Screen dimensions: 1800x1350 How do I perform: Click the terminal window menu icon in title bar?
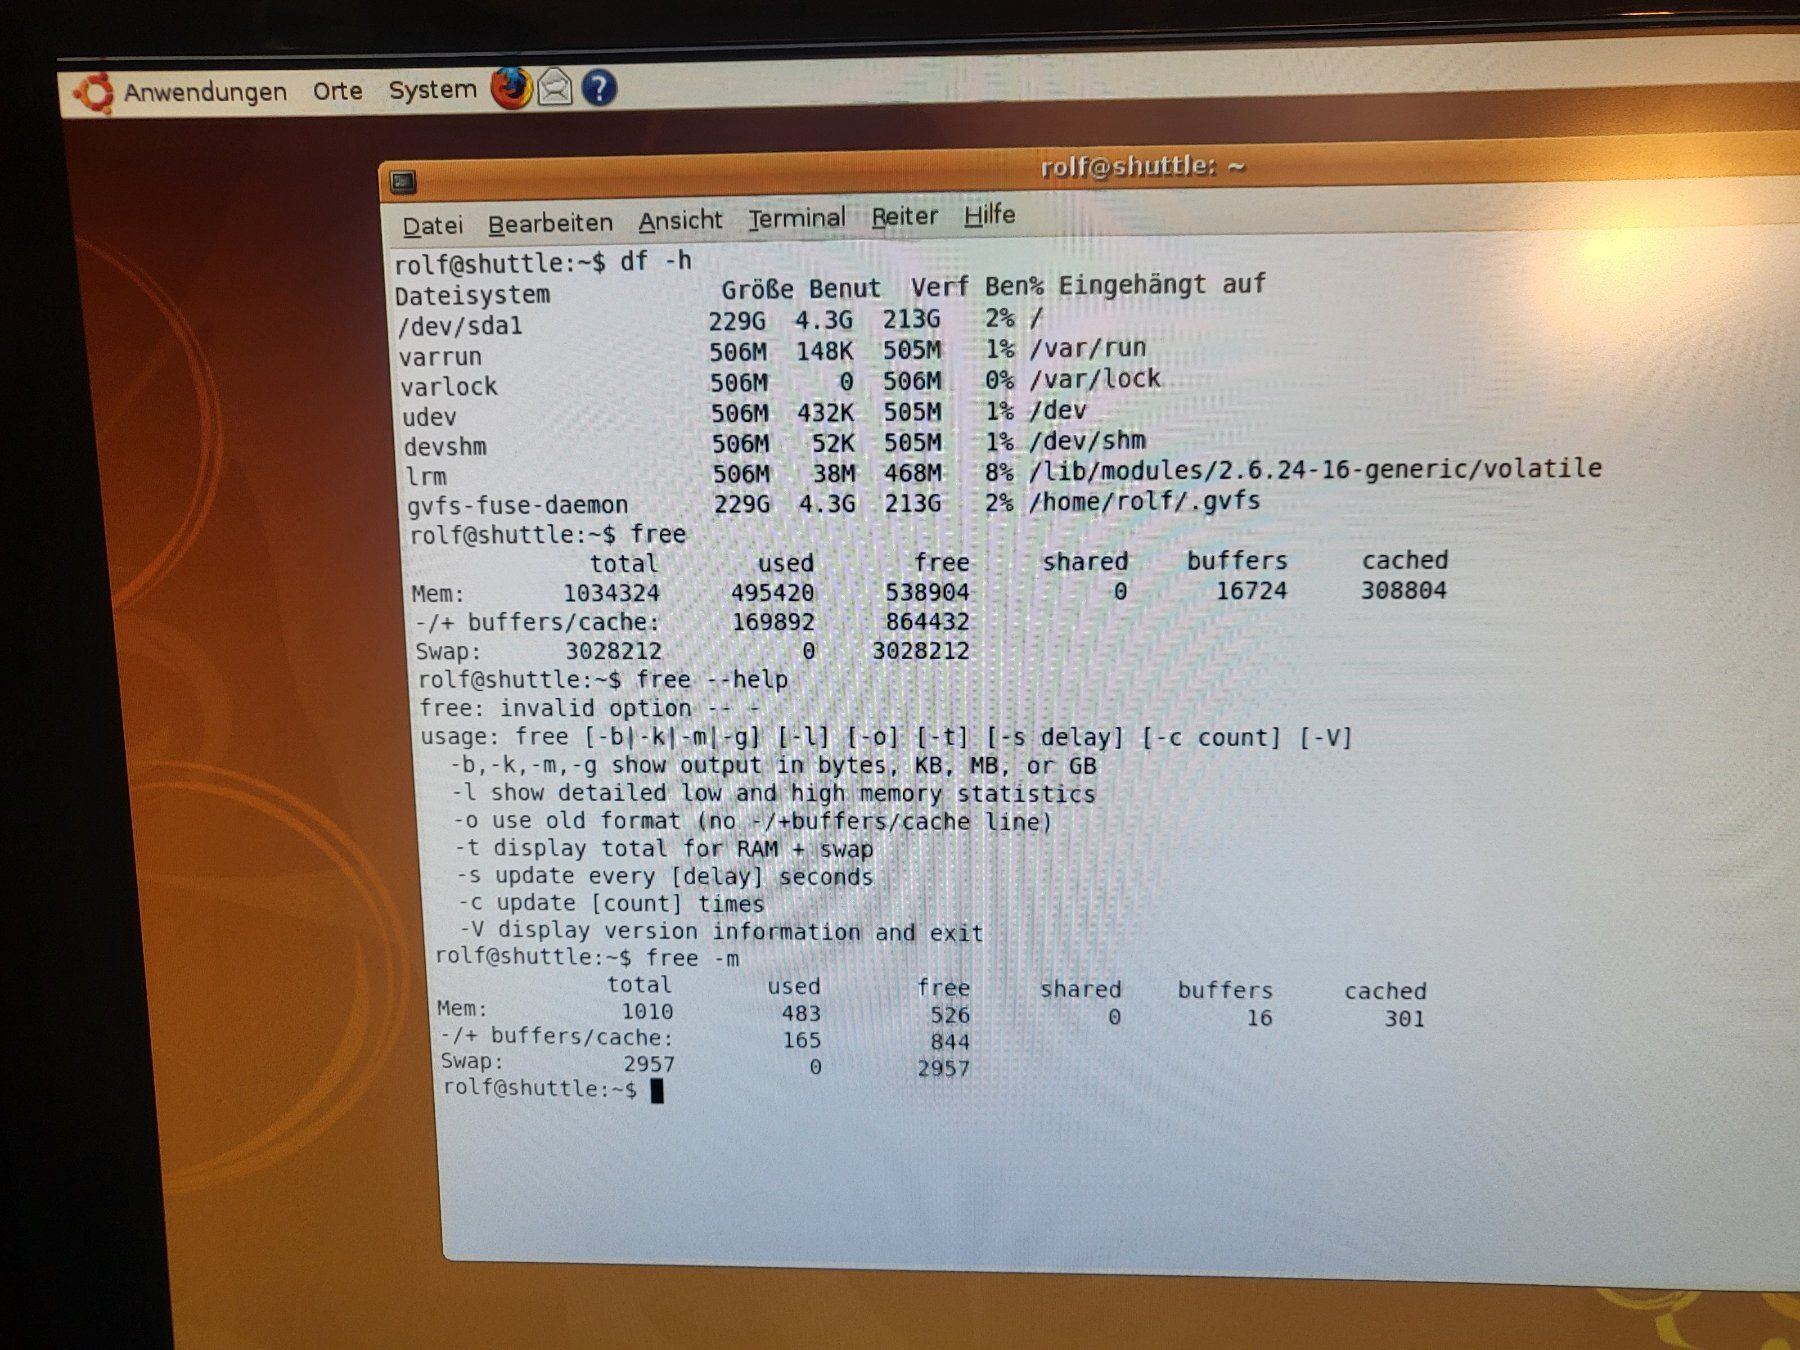point(403,181)
